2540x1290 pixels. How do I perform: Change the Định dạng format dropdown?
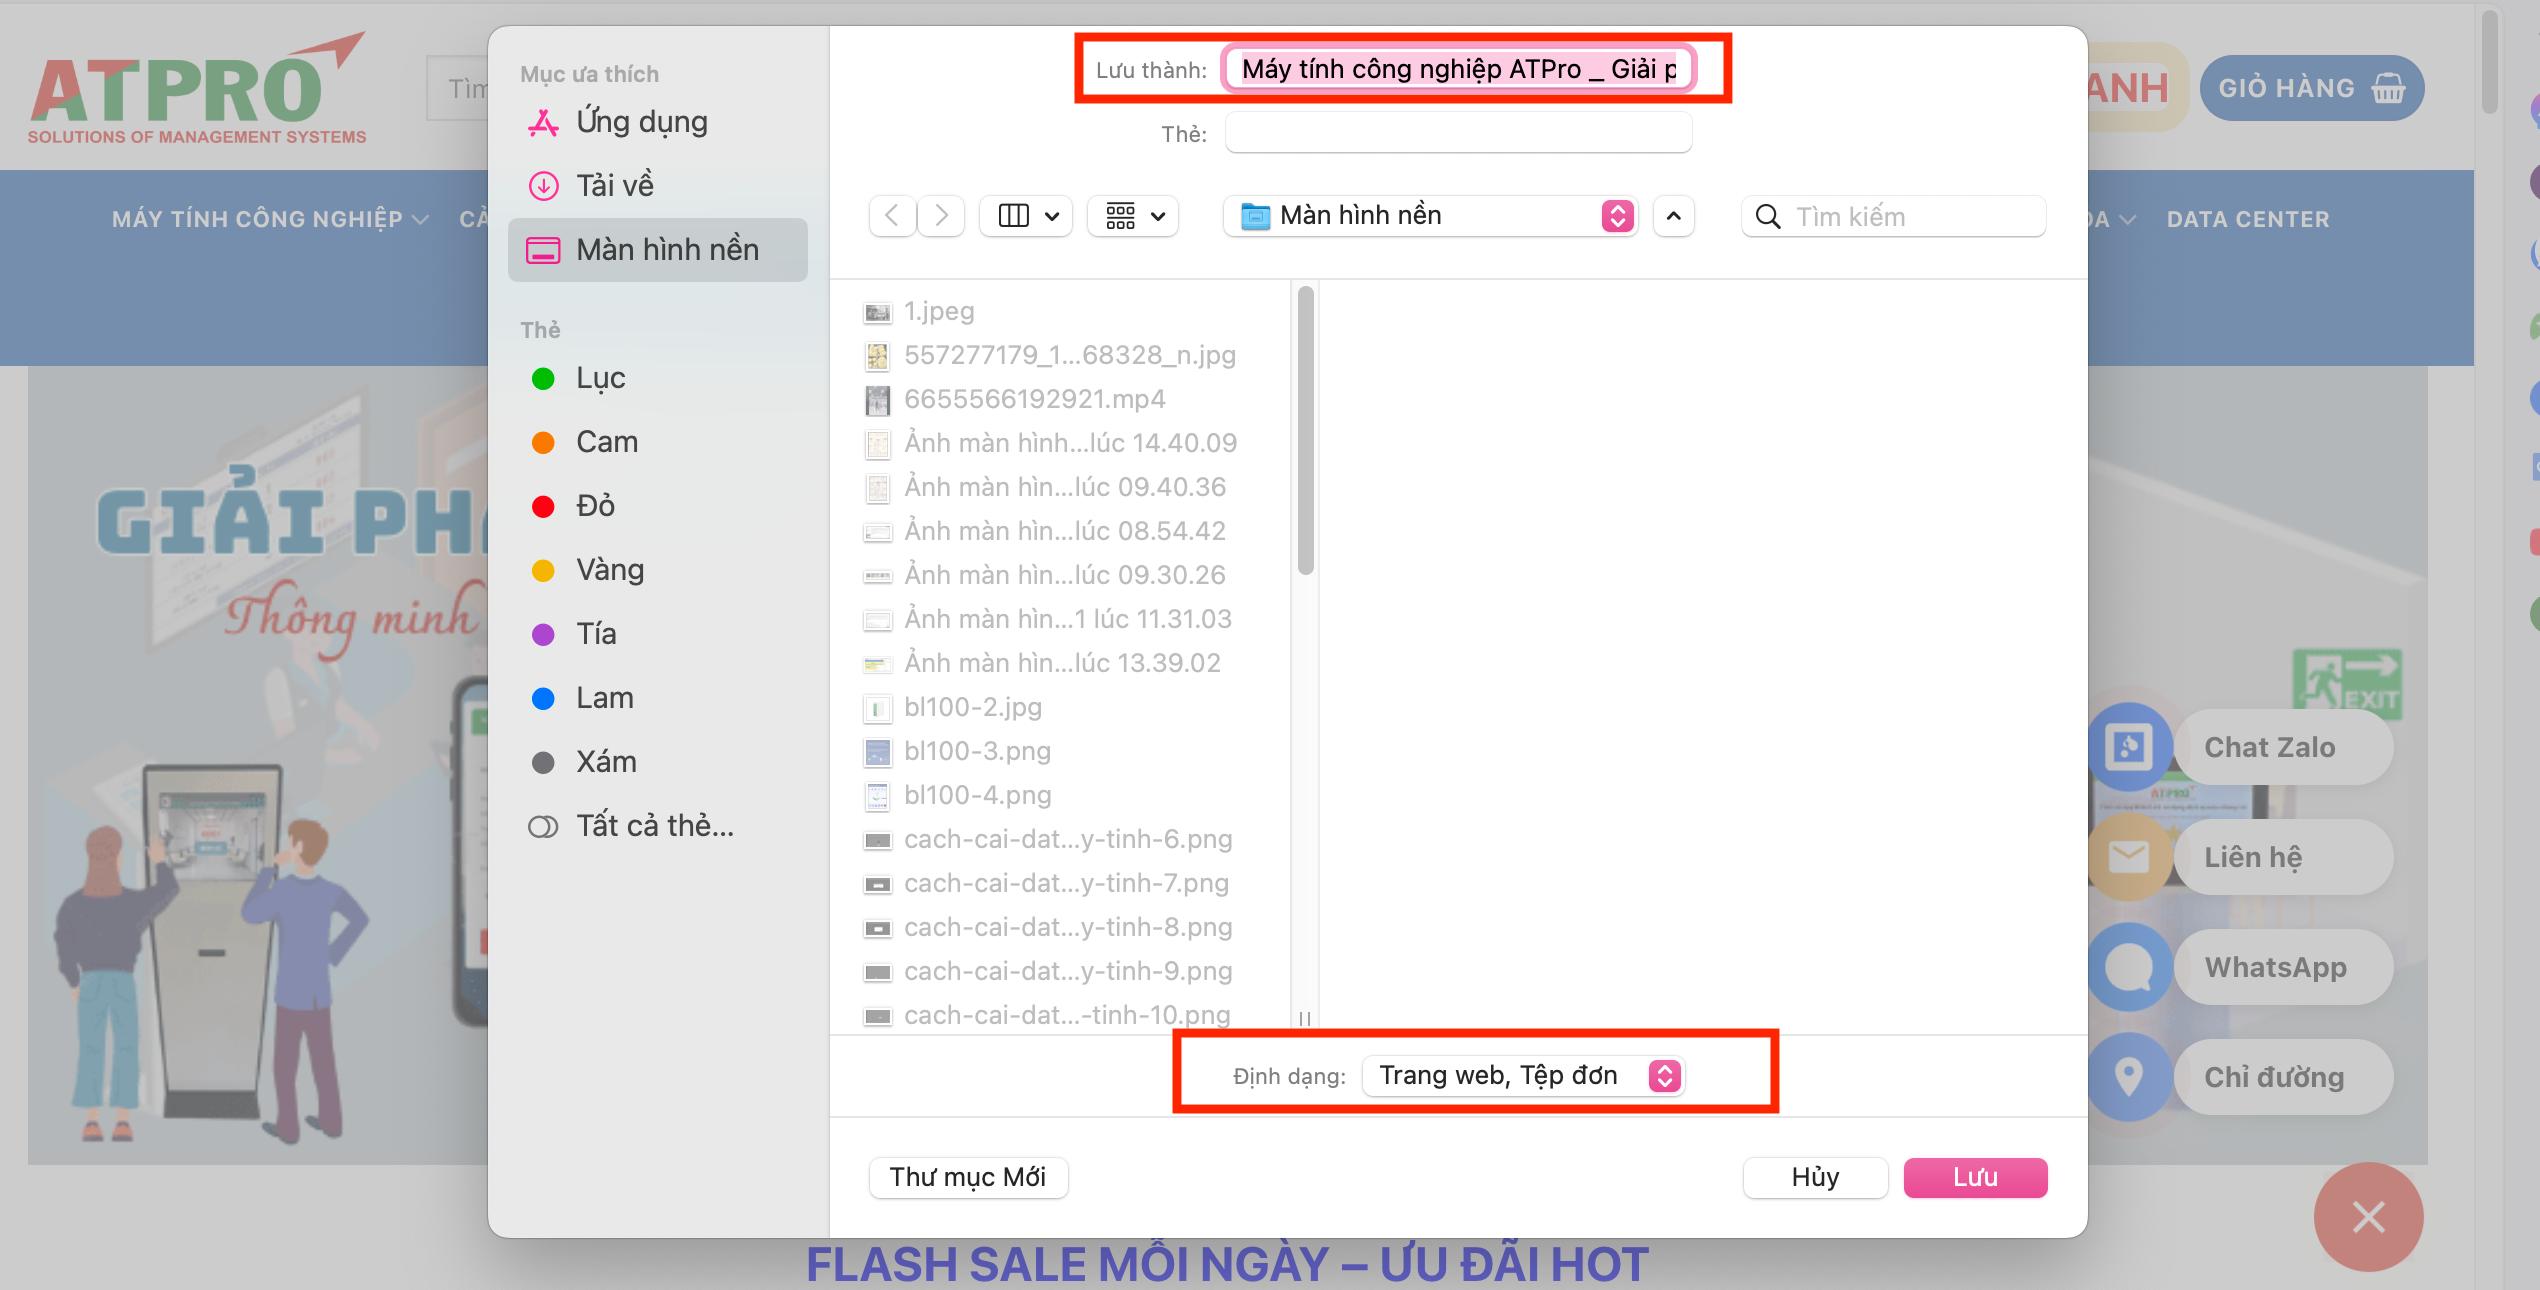pyautogui.click(x=1523, y=1076)
